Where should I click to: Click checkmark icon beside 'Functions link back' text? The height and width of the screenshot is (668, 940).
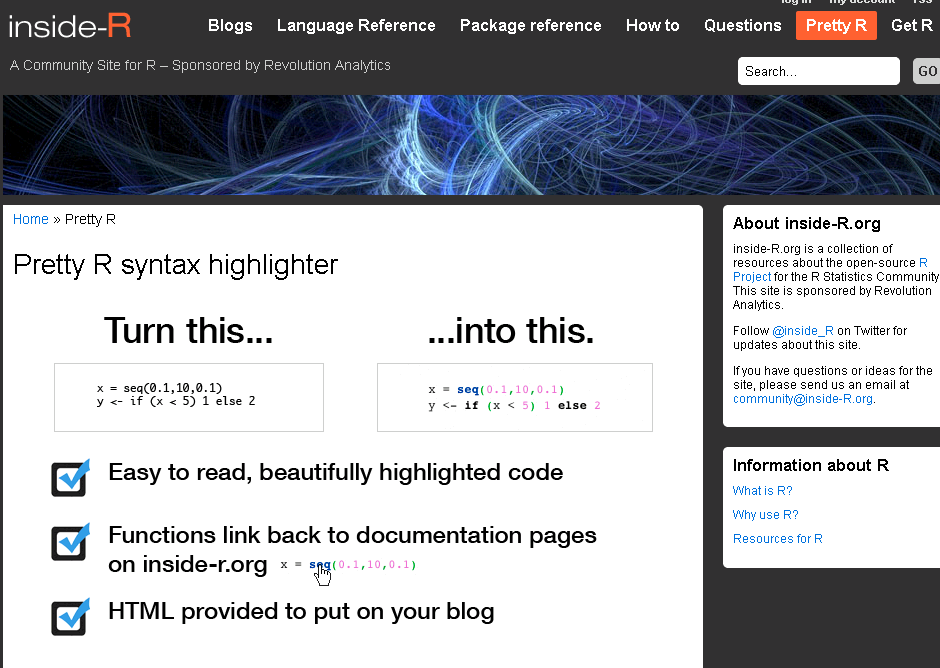coord(70,542)
